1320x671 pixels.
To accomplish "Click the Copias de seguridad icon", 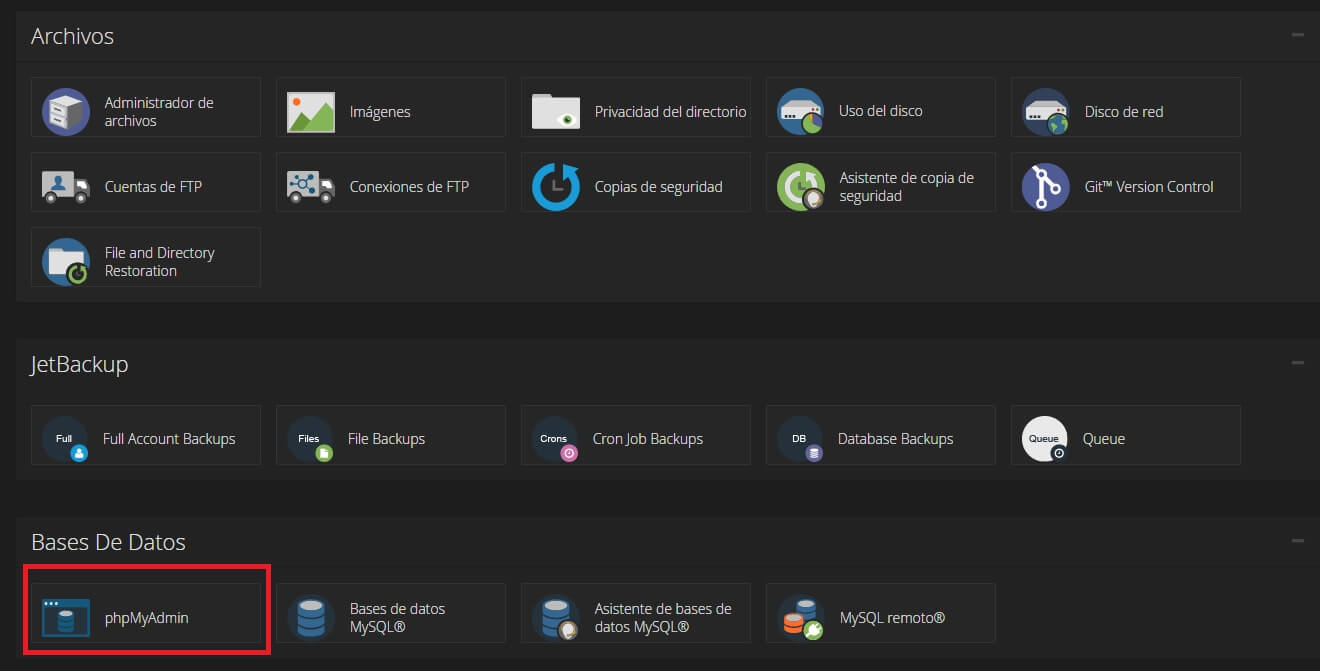I will click(556, 186).
